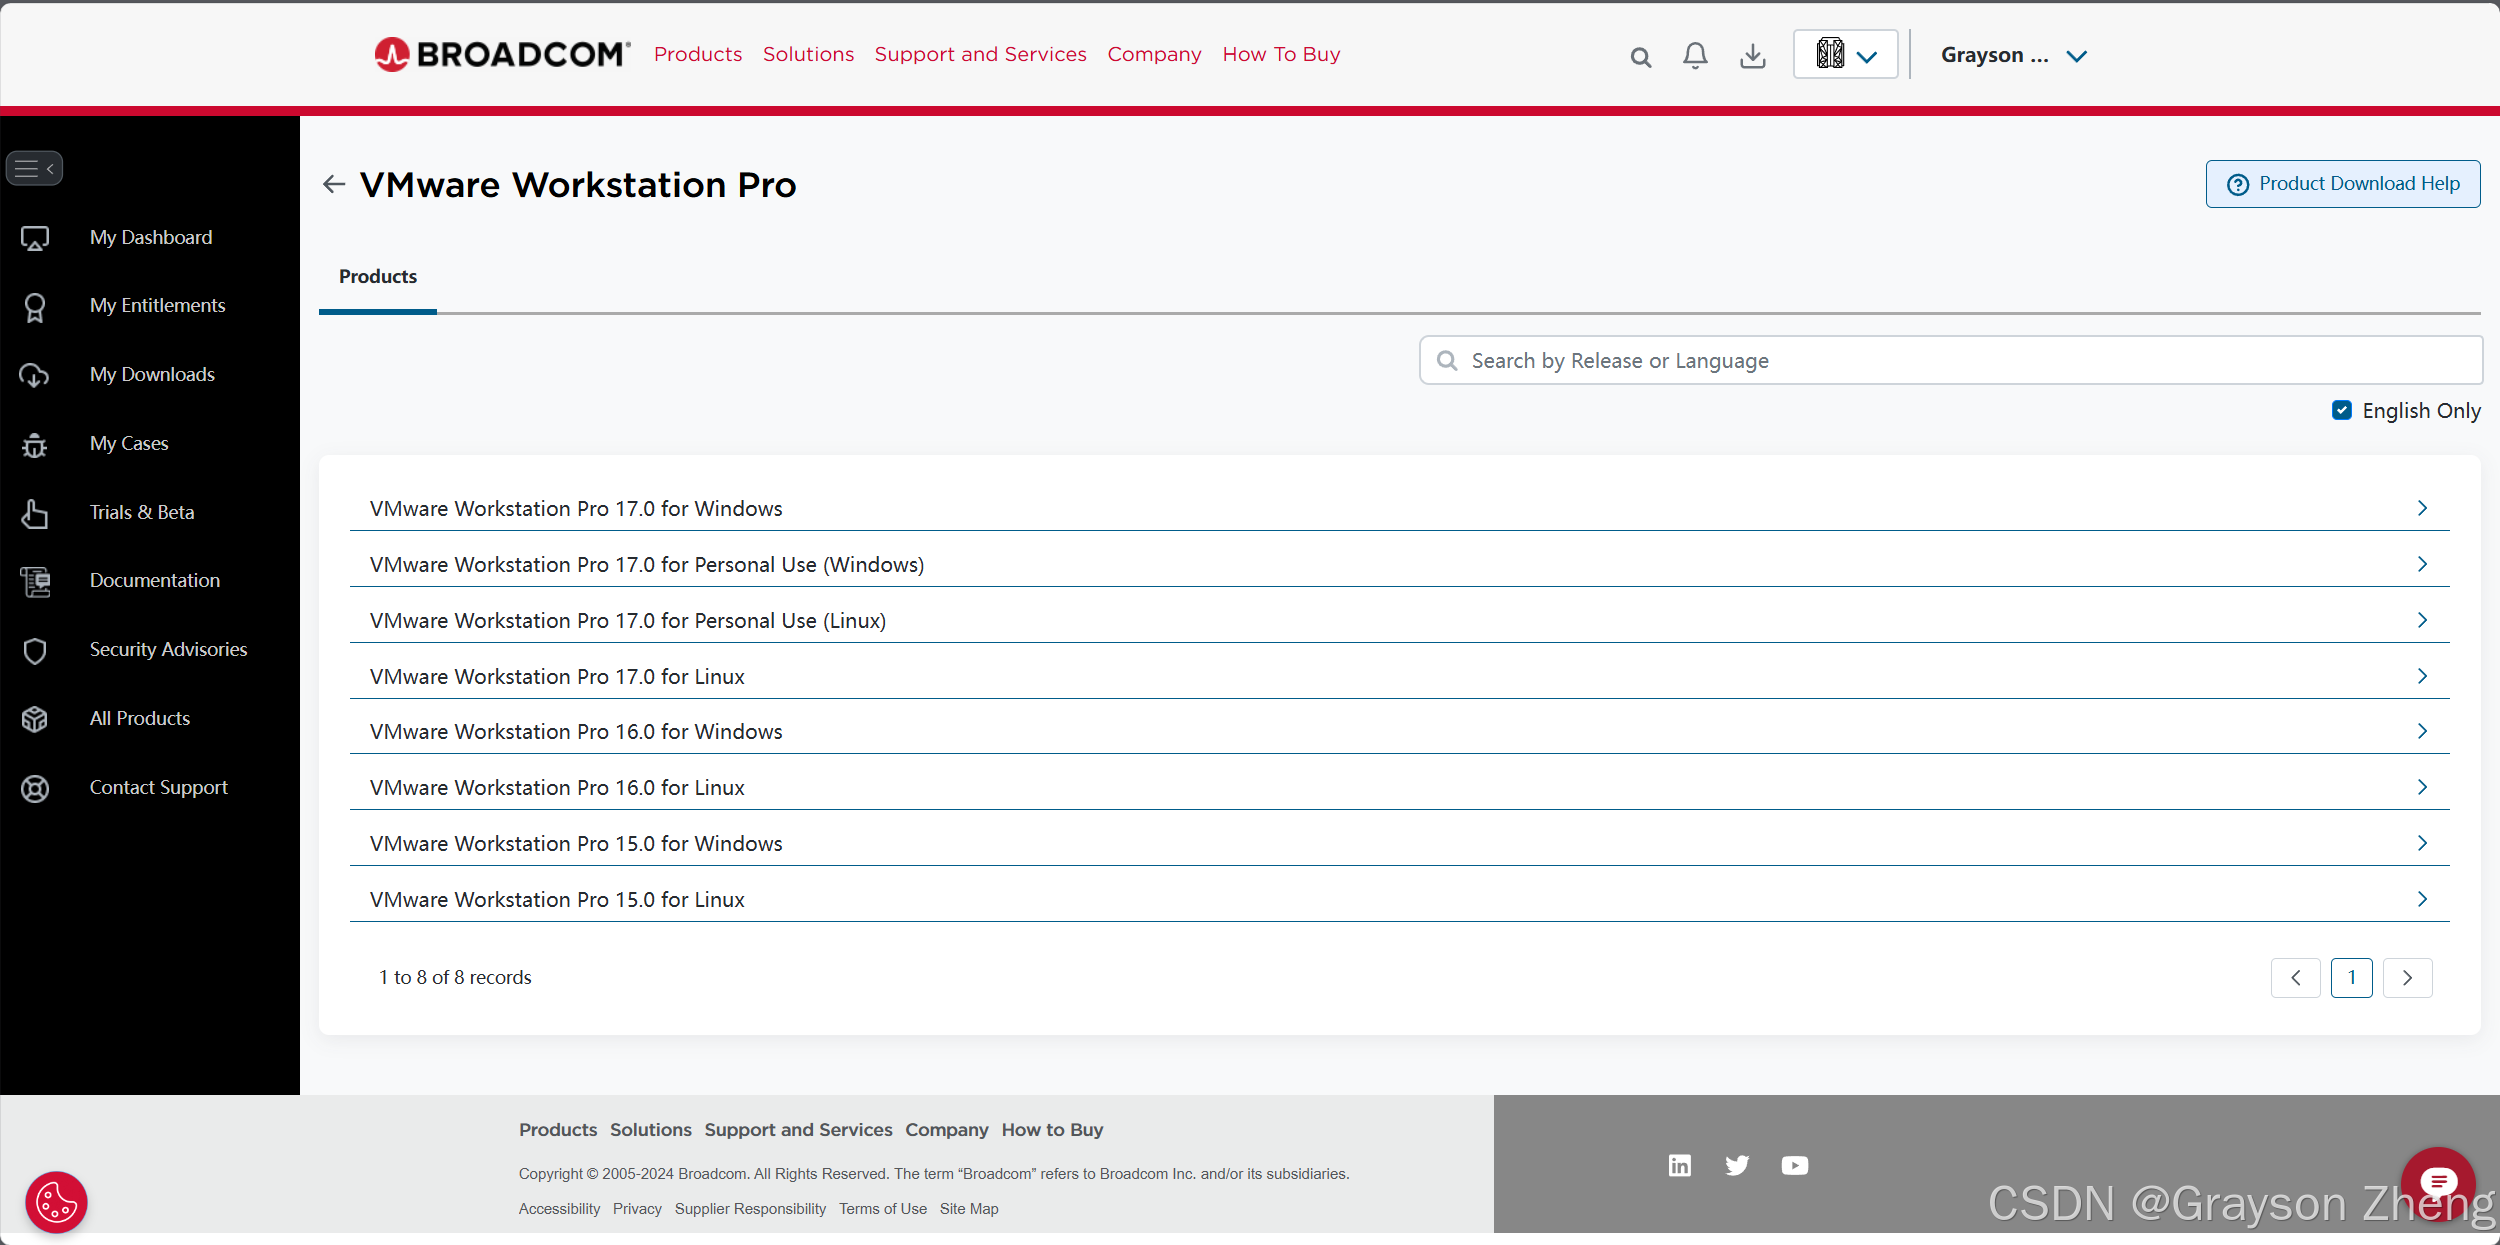Select the Products tab
2500x1245 pixels.
pyautogui.click(x=378, y=277)
